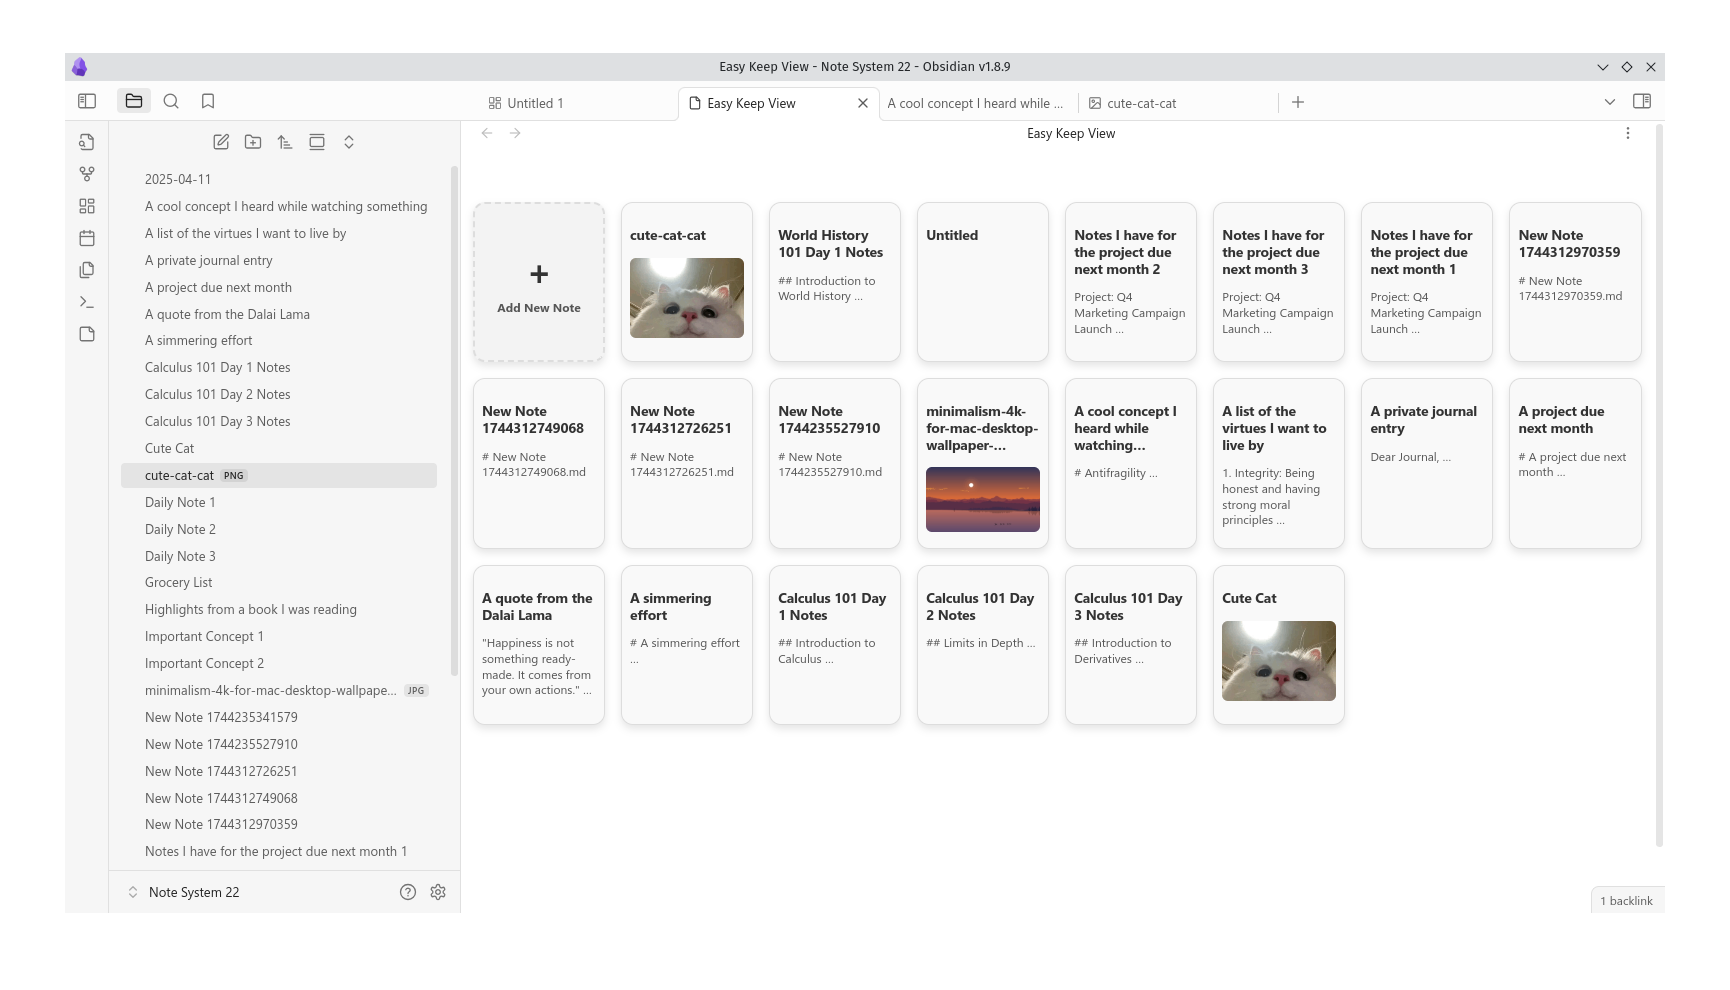This screenshot has height=990, width=1730.
Task: Click the Obsidian logo in title bar
Action: [80, 67]
